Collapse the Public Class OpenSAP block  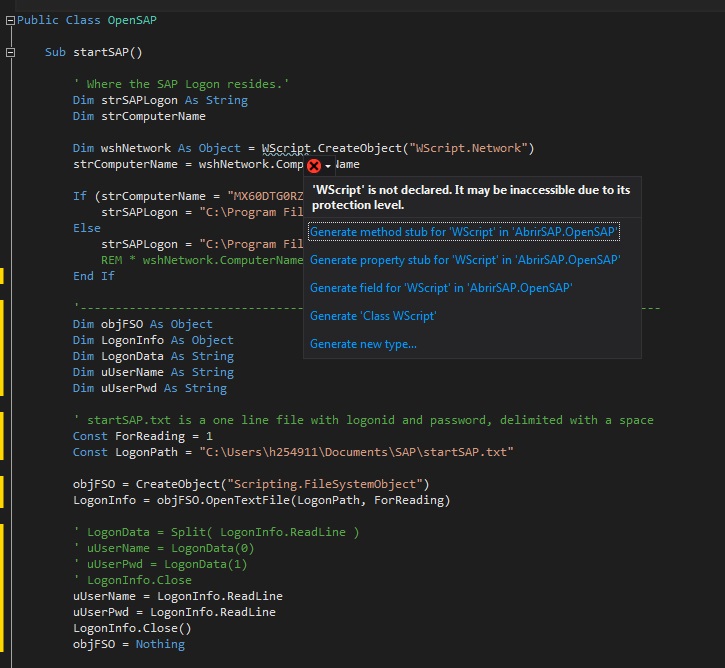click(x=10, y=20)
